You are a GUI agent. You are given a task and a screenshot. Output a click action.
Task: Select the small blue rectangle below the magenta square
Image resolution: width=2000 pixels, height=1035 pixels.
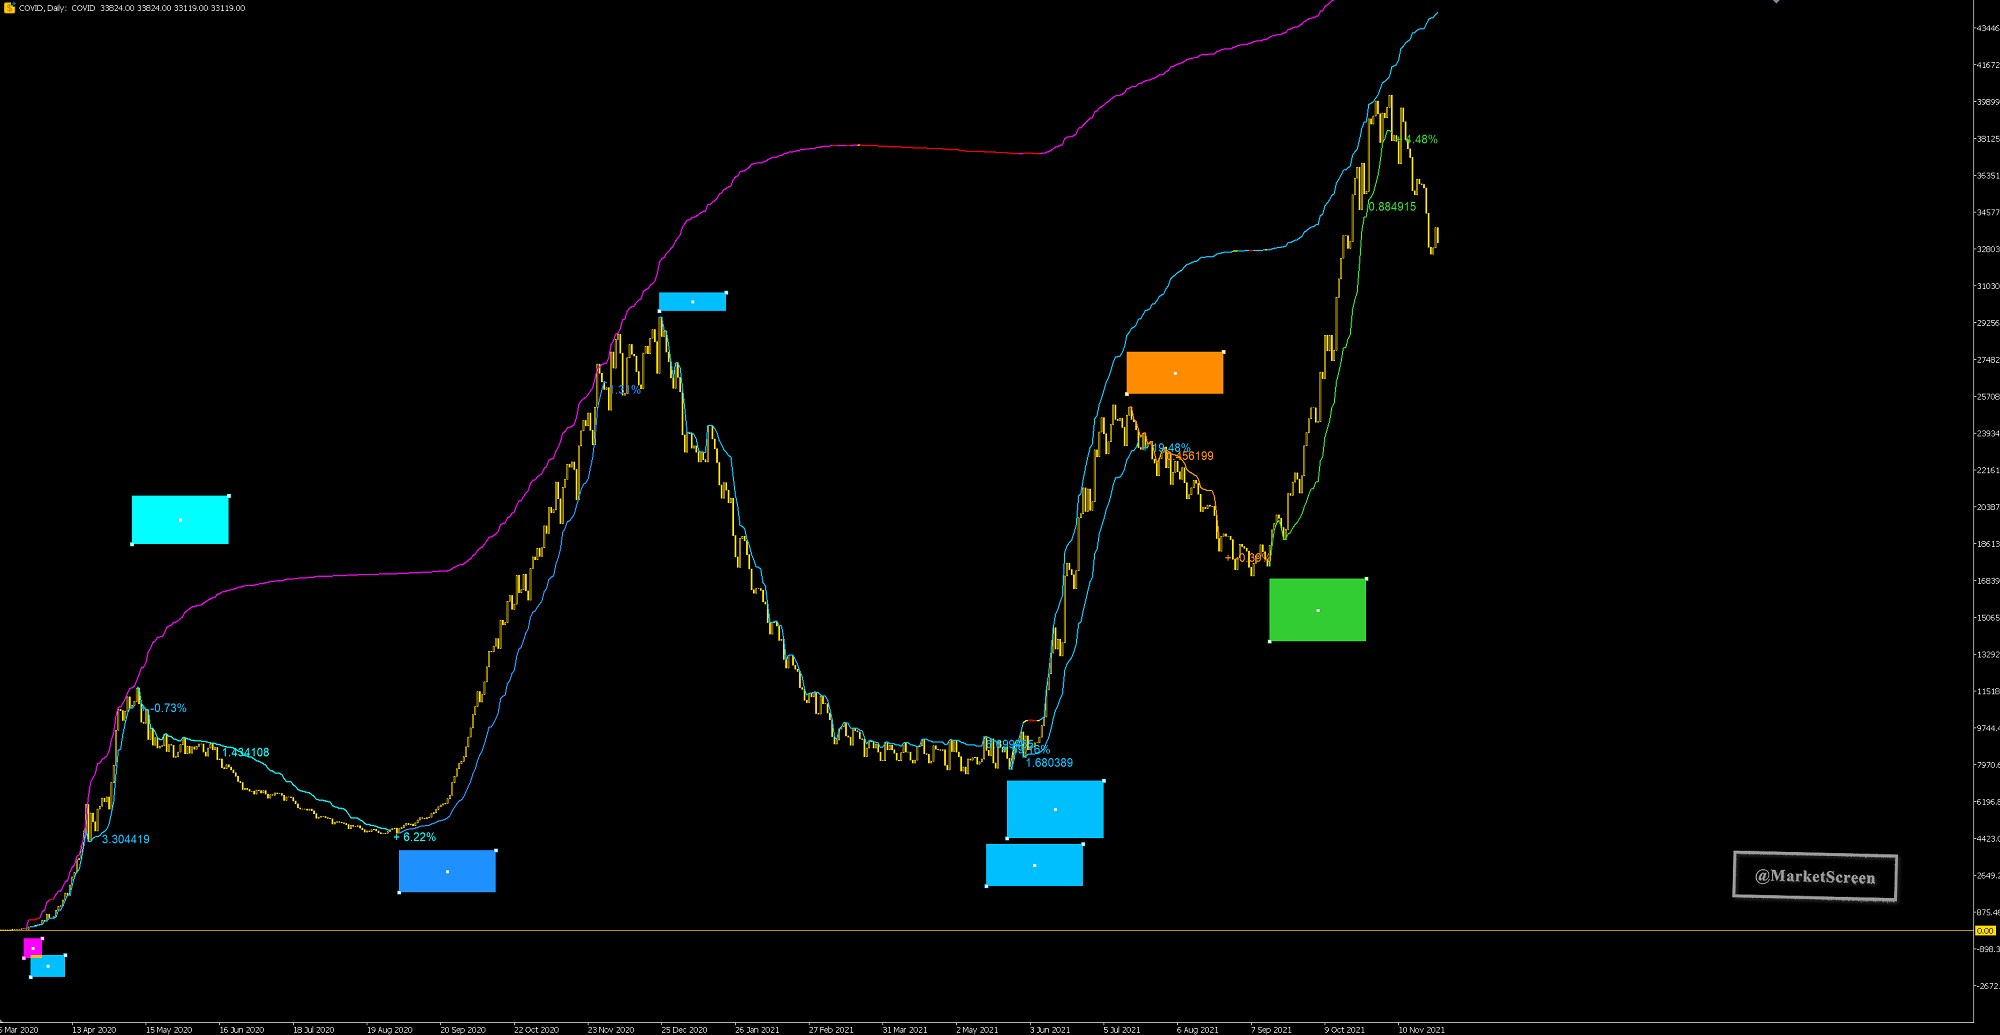click(47, 966)
